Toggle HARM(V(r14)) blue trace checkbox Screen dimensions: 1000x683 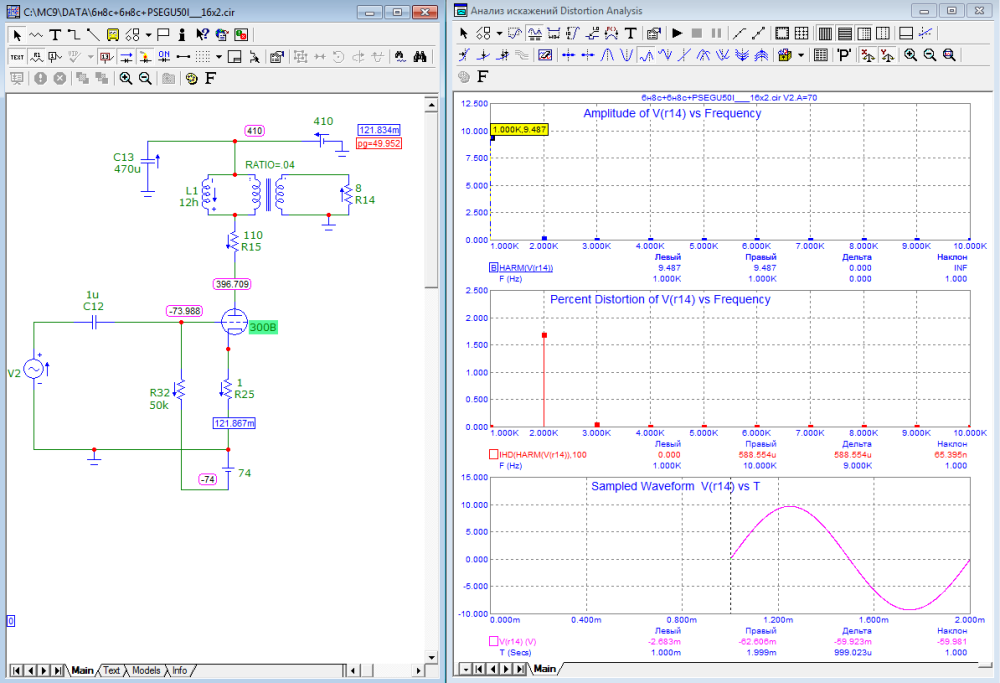pyautogui.click(x=493, y=267)
